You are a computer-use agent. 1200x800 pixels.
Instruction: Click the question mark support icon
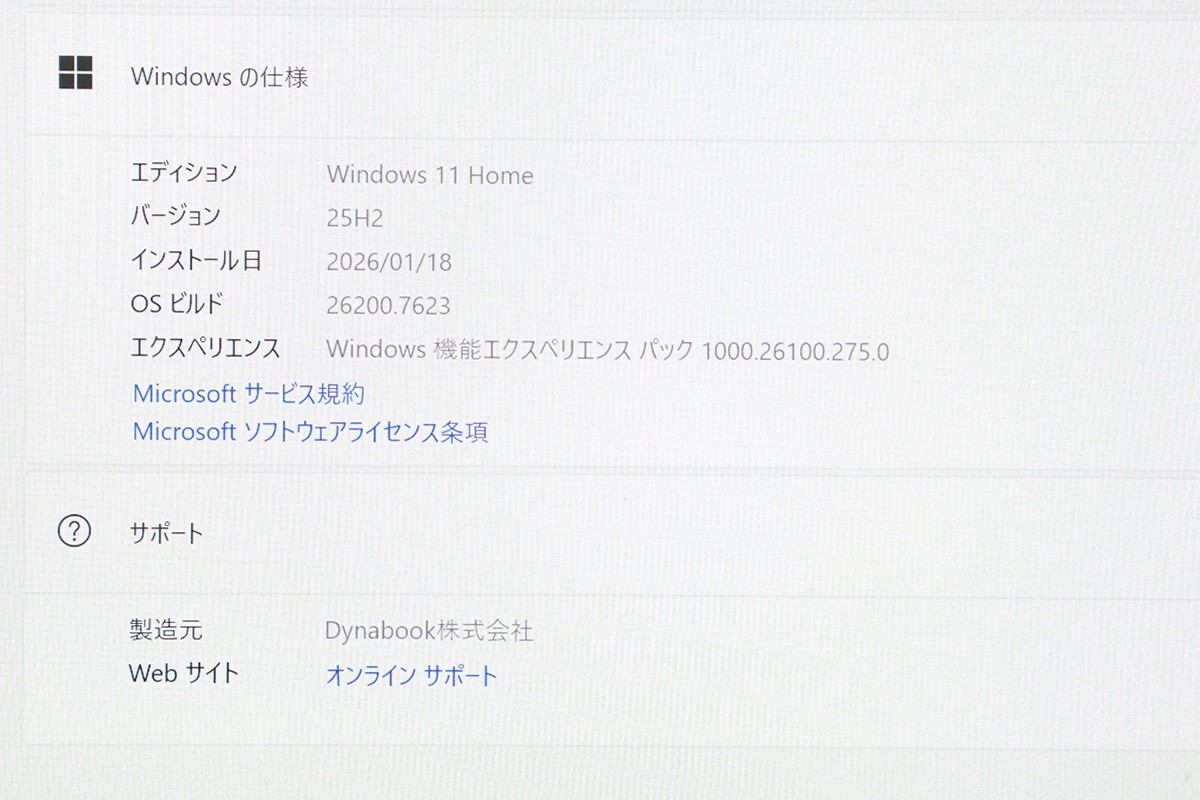[x=73, y=533]
